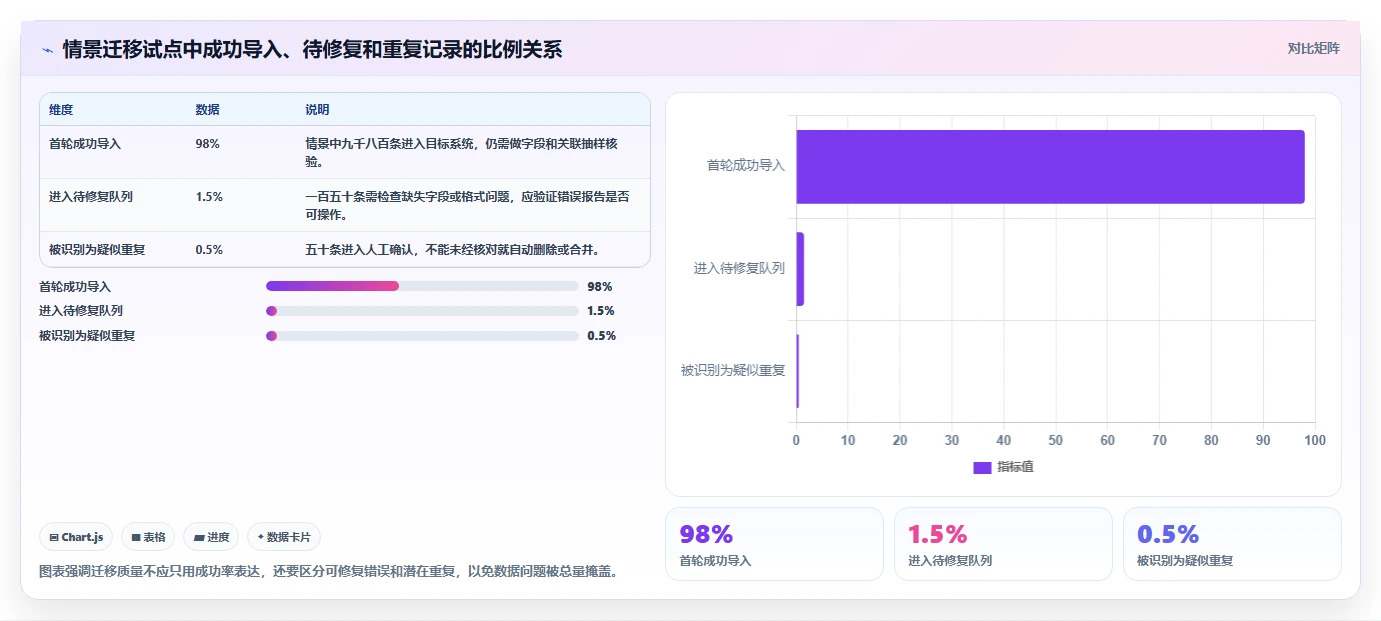Open the 98% data card
1381x621 pixels.
coord(774,544)
